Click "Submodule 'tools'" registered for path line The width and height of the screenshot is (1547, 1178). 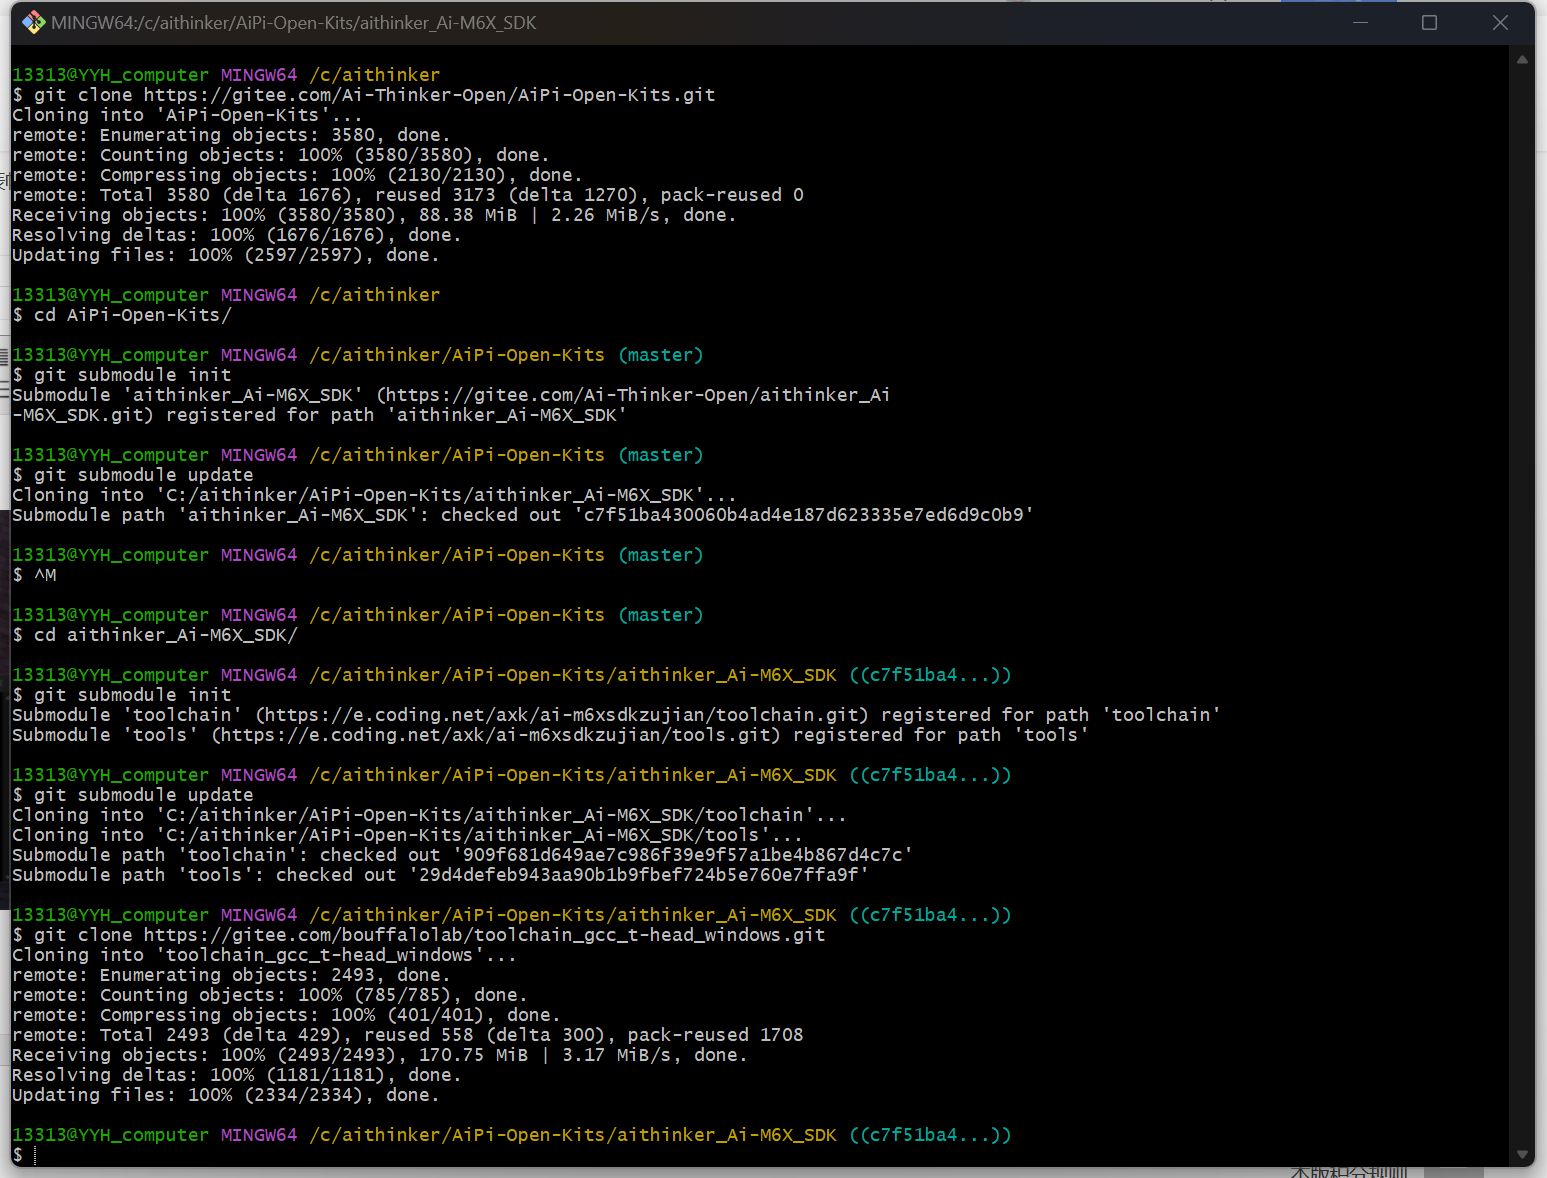click(x=550, y=735)
